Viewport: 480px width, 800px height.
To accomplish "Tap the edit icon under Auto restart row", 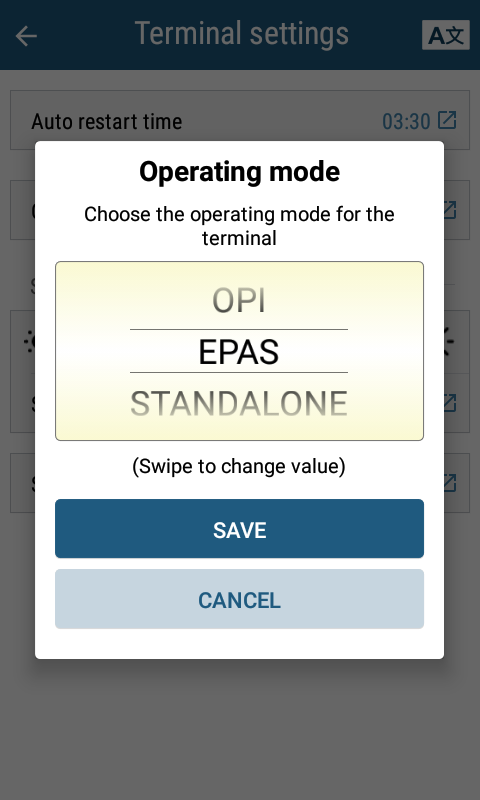I will point(449,210).
